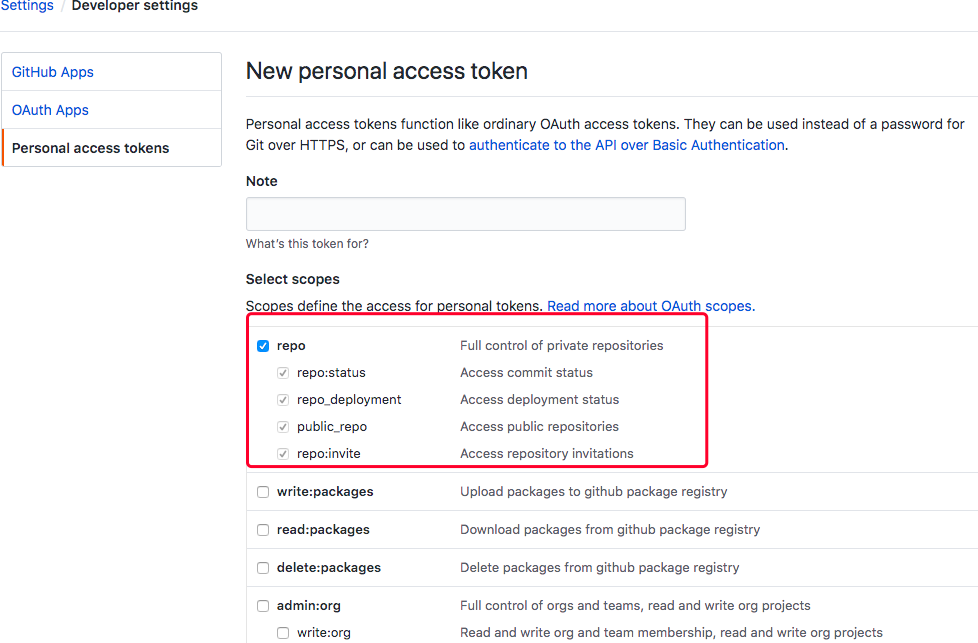978x643 pixels.
Task: Open GitHub Apps in sidebar
Action: [x=53, y=72]
